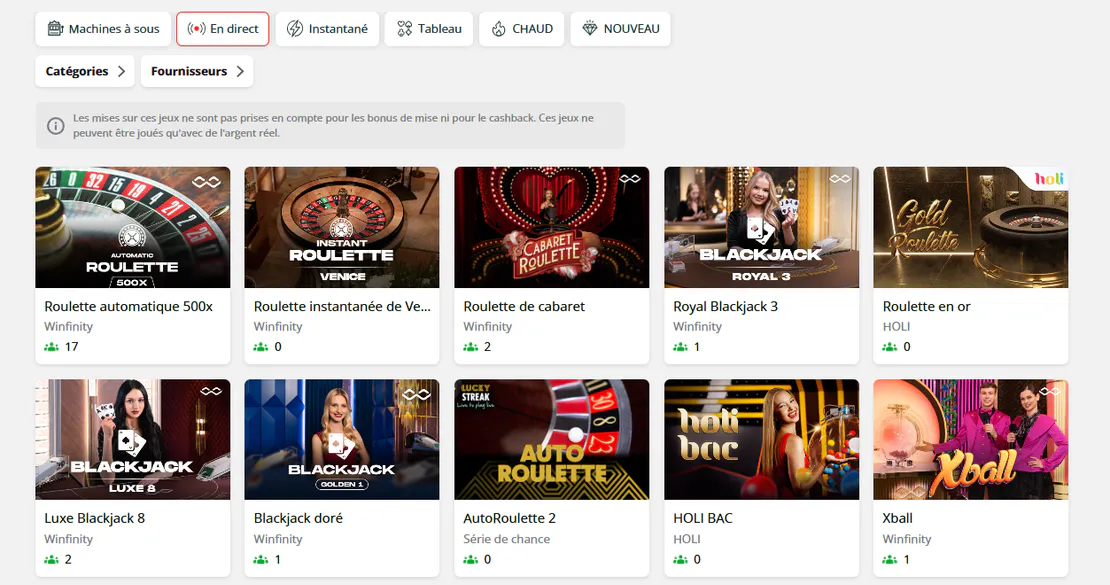
Task: Click Winfinity logo on Xball thumbnail
Action: [1049, 391]
